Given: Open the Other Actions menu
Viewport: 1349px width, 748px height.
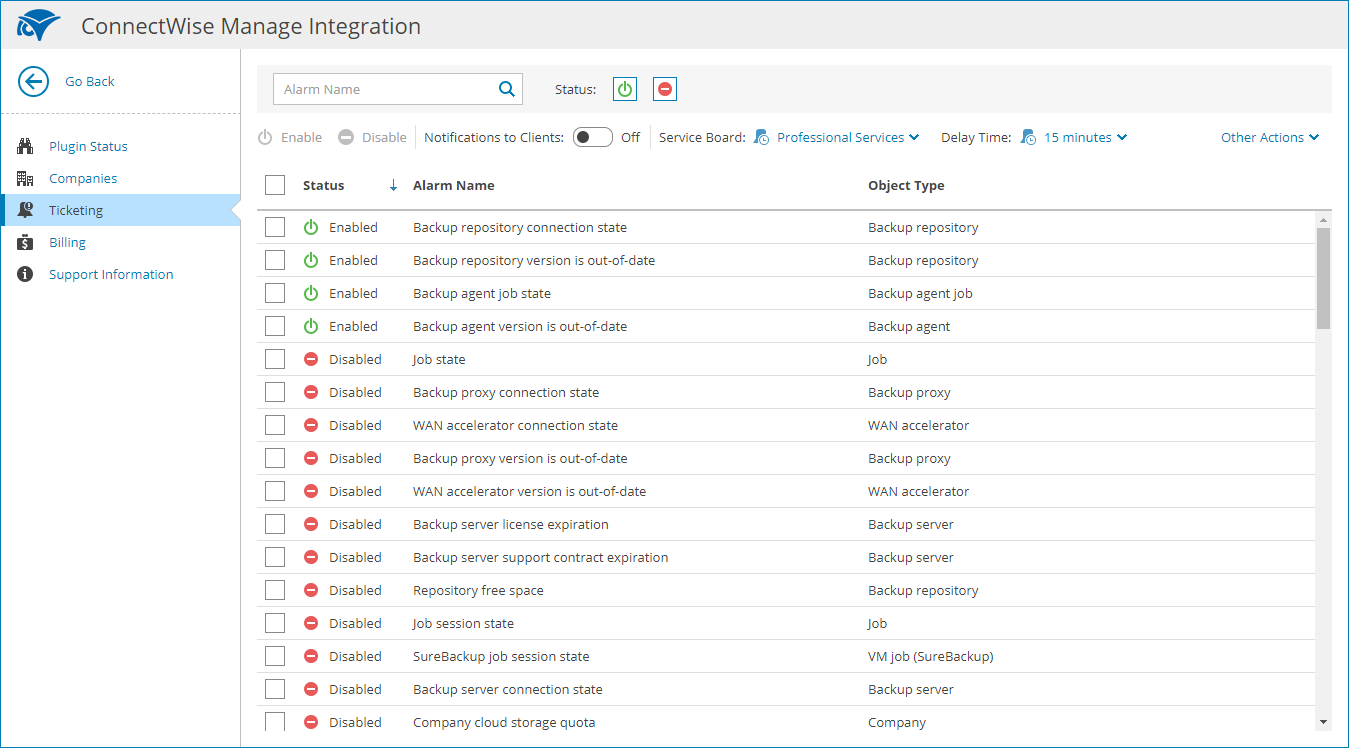Looking at the screenshot, I should point(1269,137).
